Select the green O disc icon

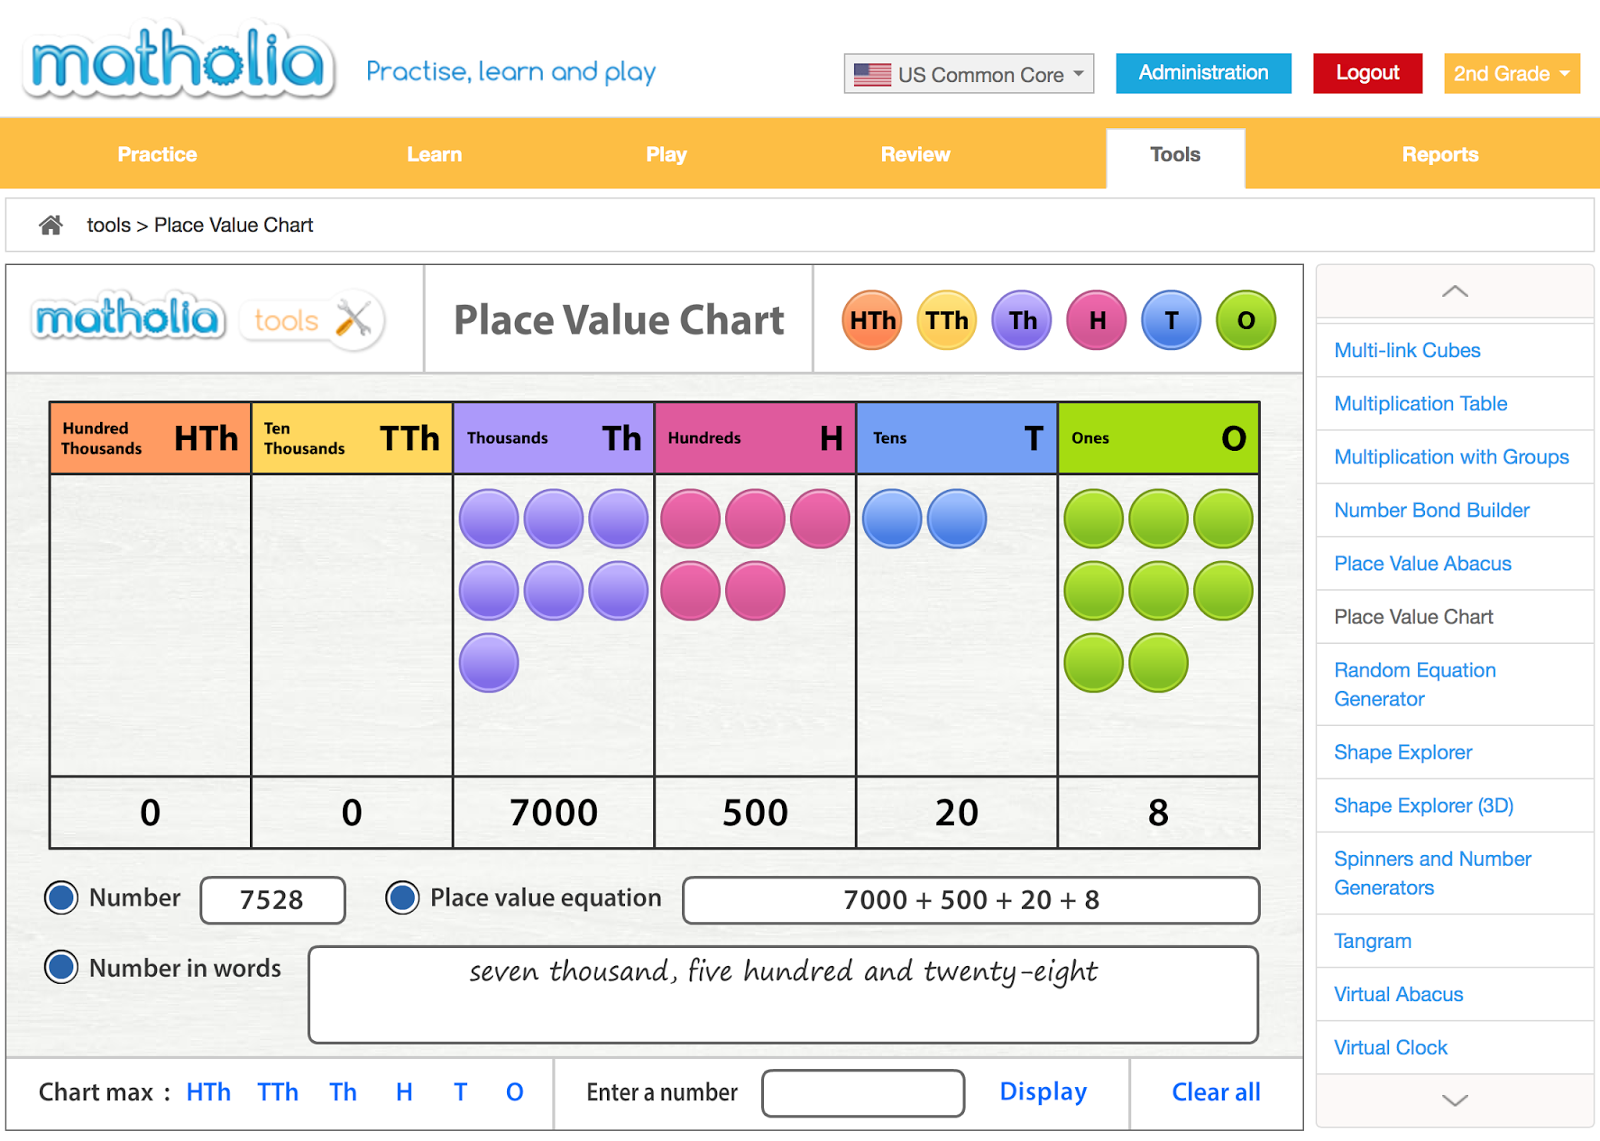click(1246, 320)
